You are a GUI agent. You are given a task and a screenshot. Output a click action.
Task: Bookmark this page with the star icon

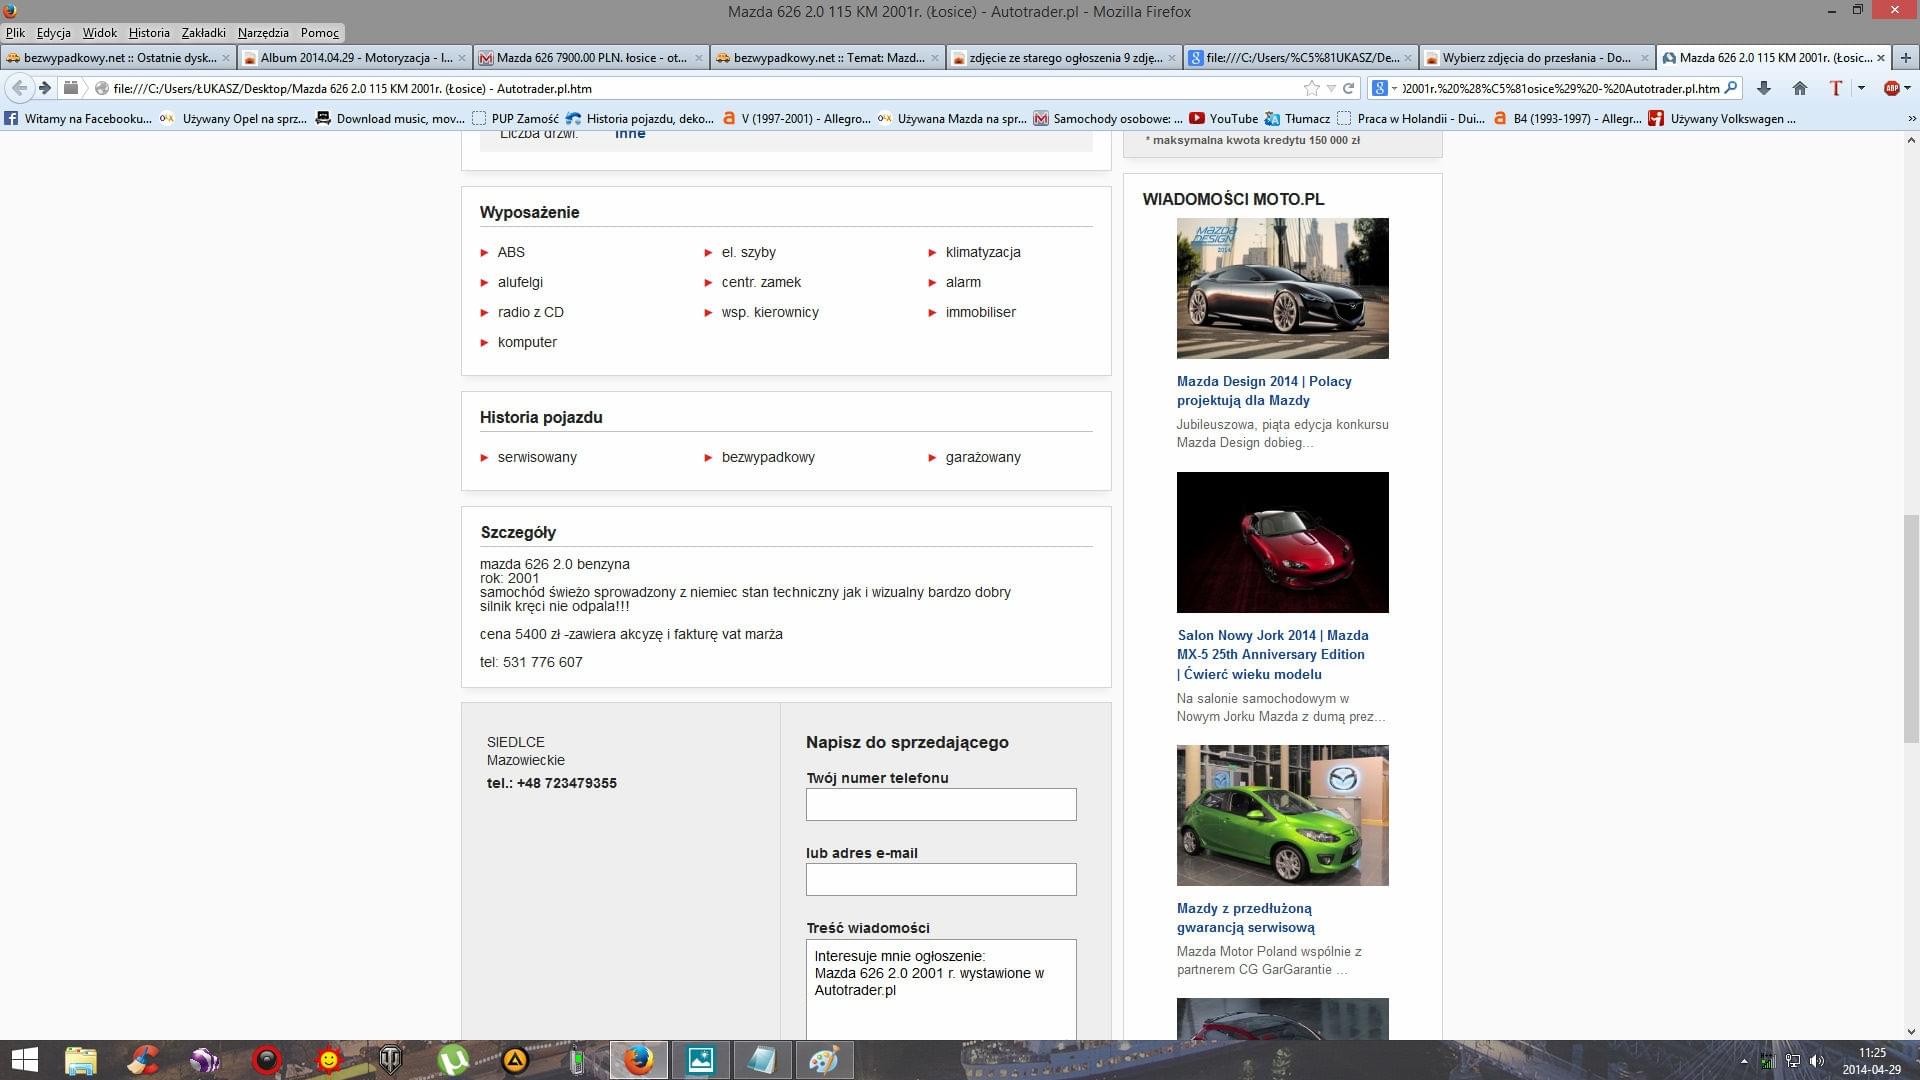pyautogui.click(x=1311, y=88)
